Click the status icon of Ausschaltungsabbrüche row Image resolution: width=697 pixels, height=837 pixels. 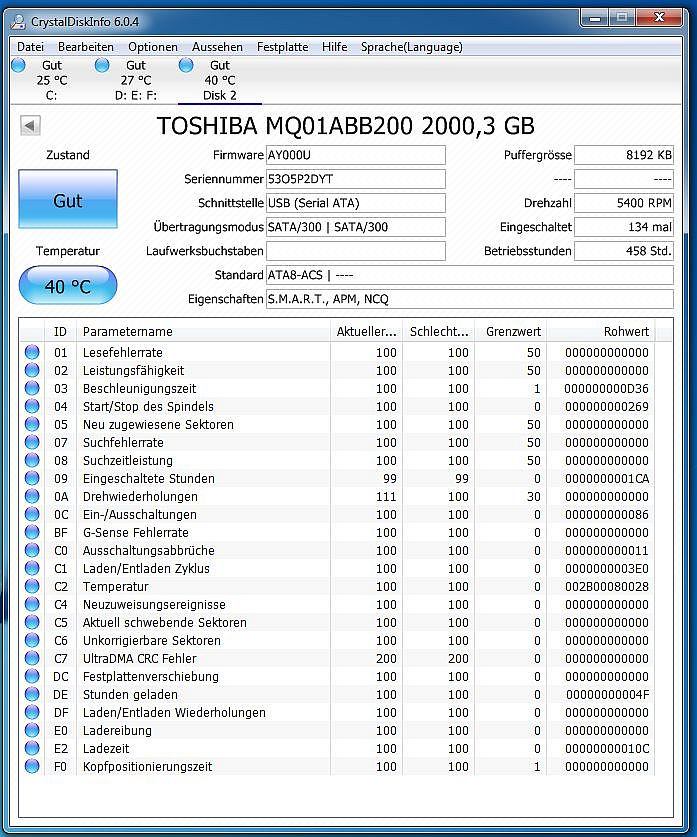(x=32, y=550)
